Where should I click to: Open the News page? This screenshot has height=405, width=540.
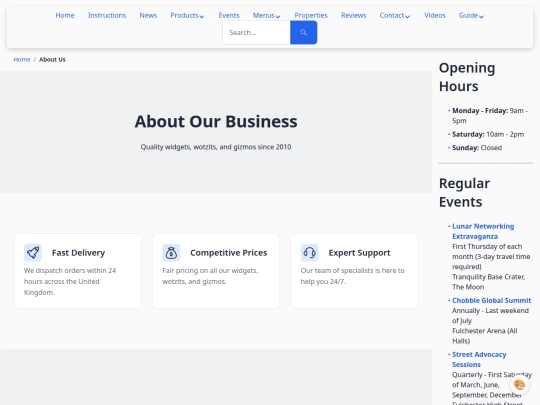coord(148,15)
